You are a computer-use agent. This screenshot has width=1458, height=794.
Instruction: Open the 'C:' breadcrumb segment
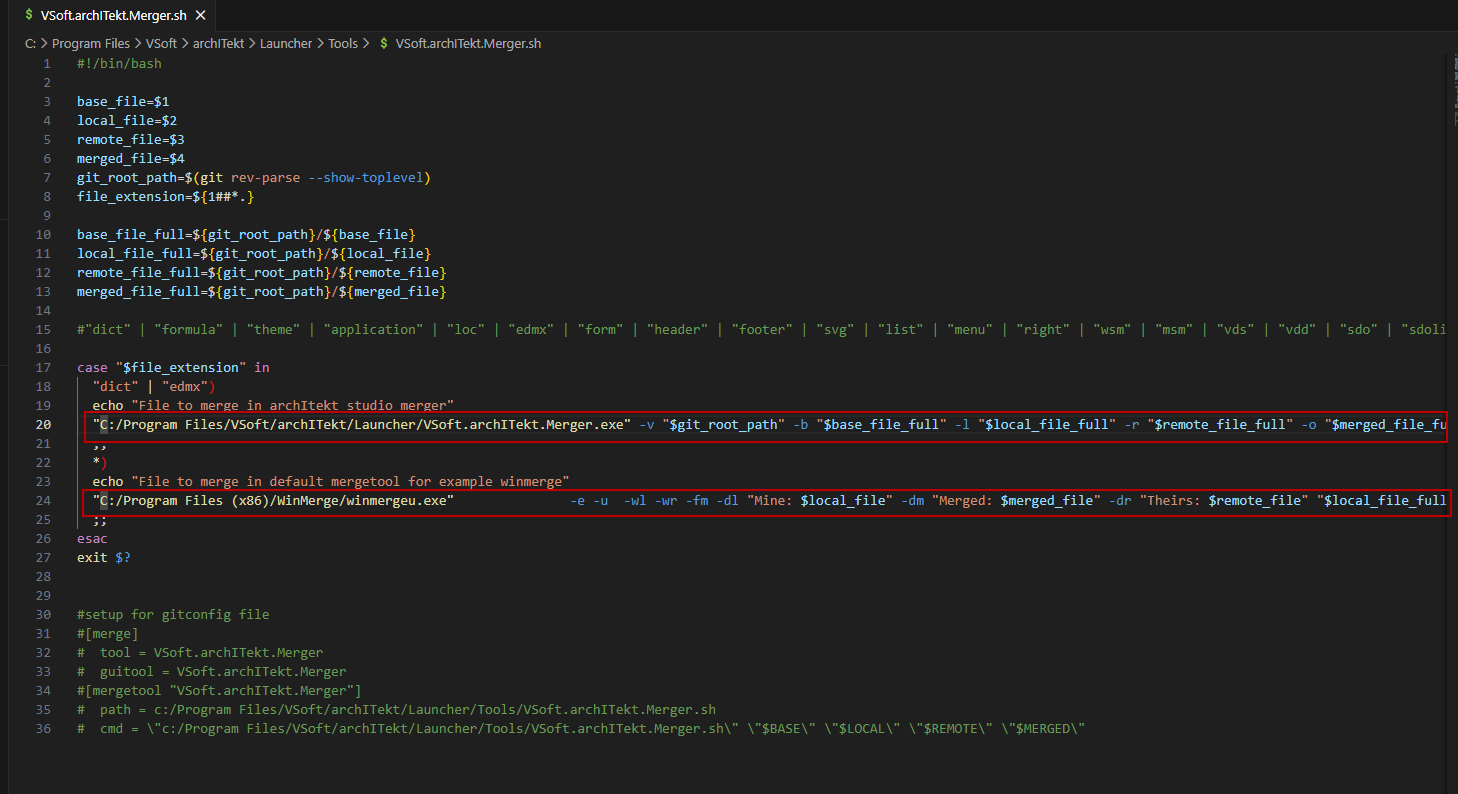pos(31,44)
